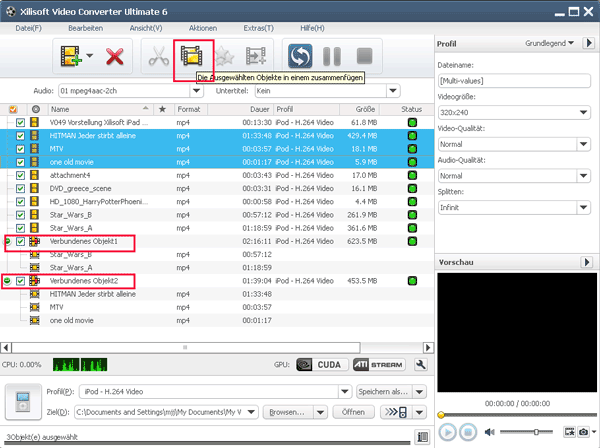Click the preview display mode icon
The image size is (600, 448).
[x=569, y=432]
